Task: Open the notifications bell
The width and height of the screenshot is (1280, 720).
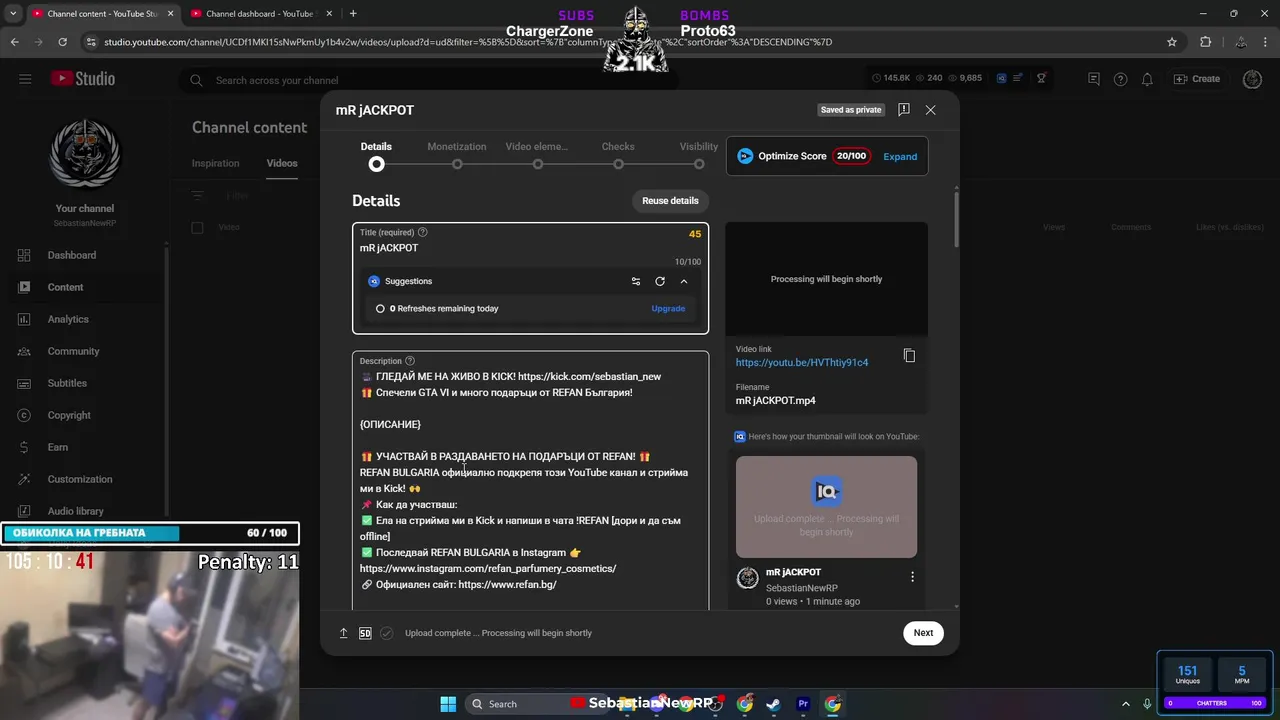Action: [x=1147, y=79]
